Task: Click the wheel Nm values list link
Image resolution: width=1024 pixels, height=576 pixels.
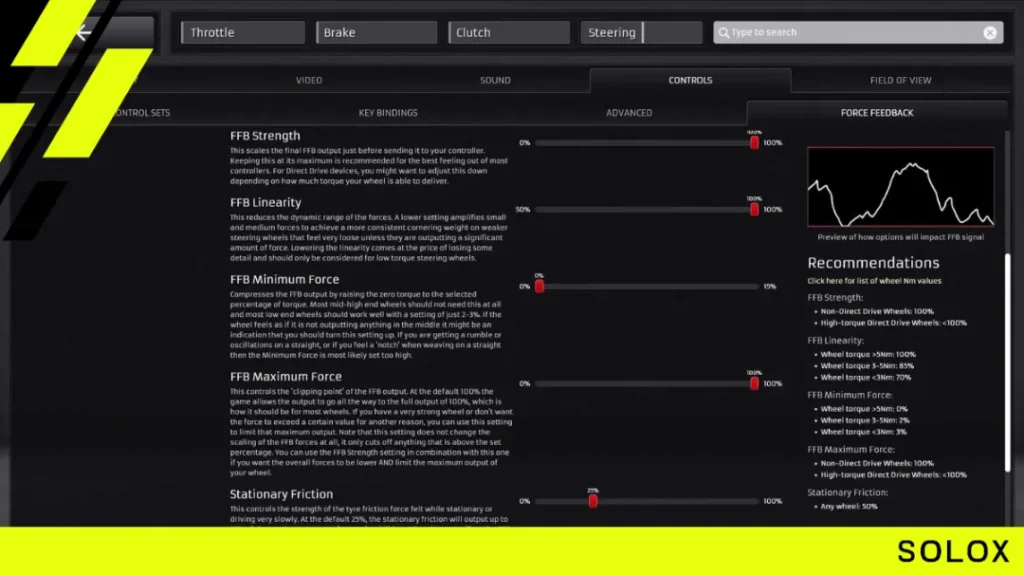Action: (x=874, y=281)
